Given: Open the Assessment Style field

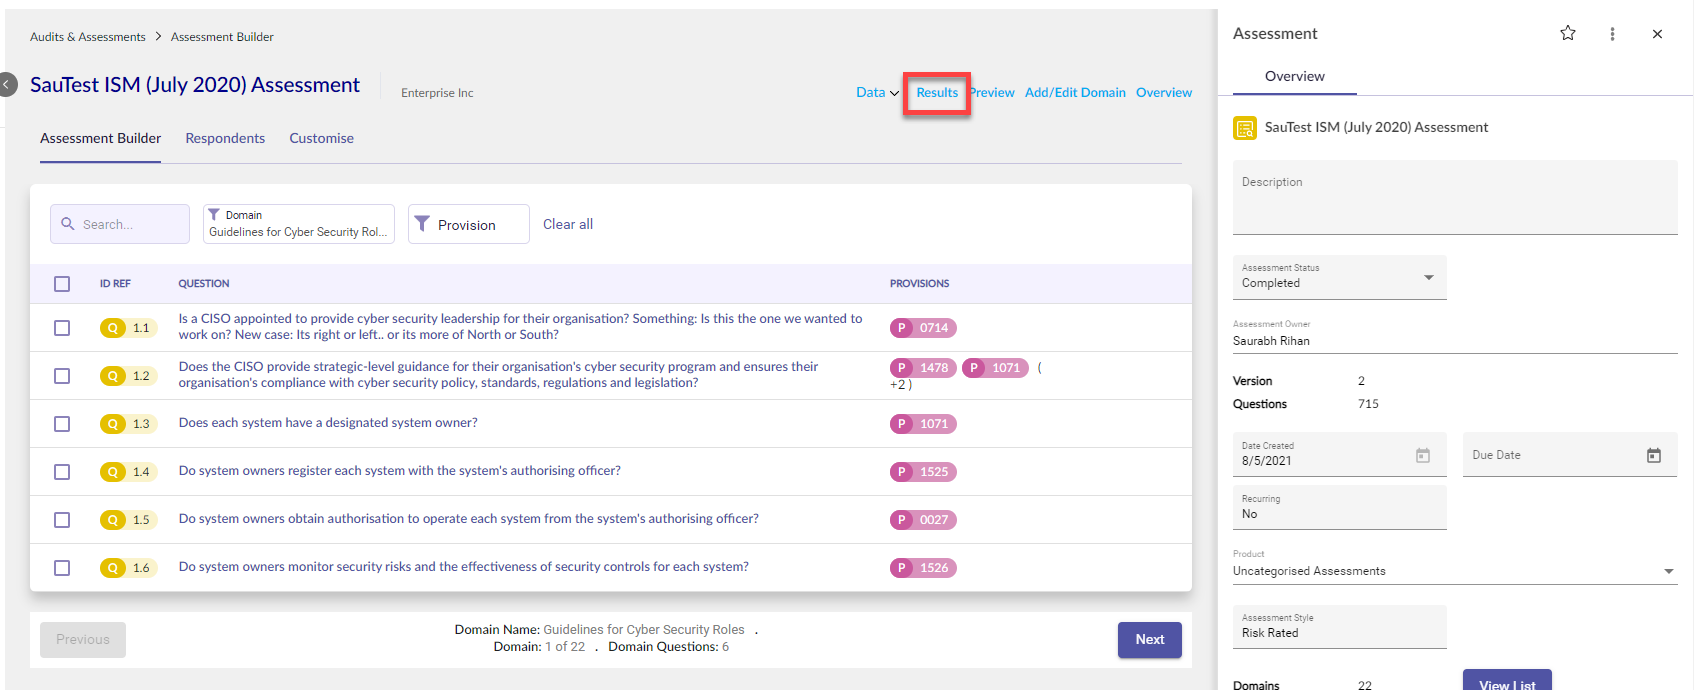Looking at the screenshot, I should pyautogui.click(x=1339, y=626).
